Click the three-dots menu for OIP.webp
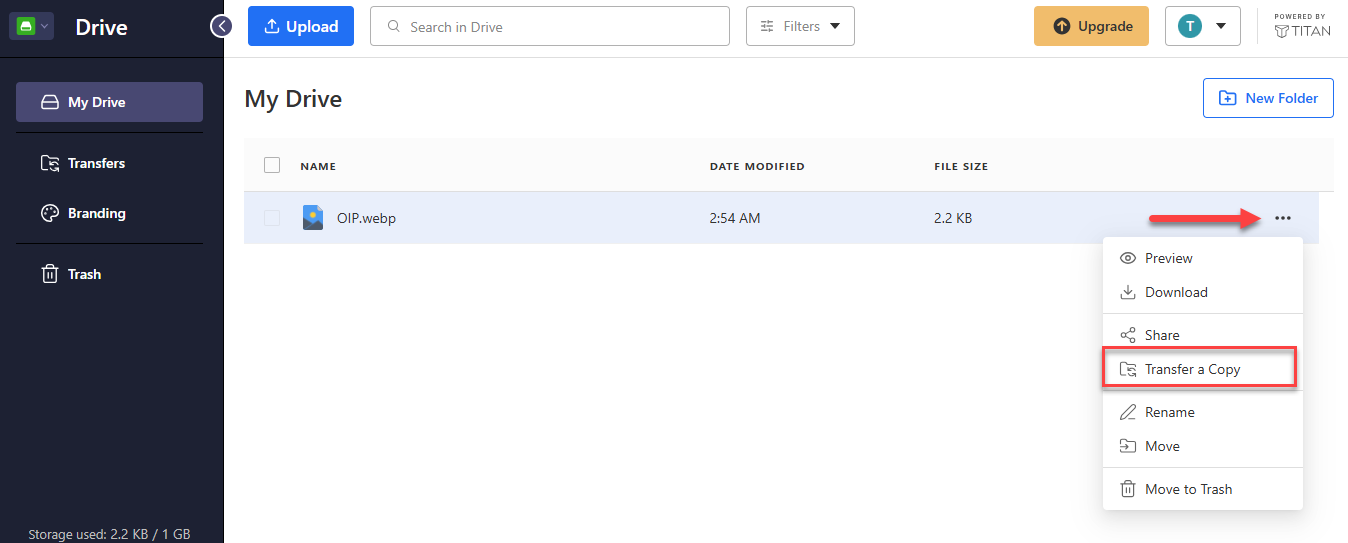Viewport: 1348px width, 543px height. [x=1283, y=218]
